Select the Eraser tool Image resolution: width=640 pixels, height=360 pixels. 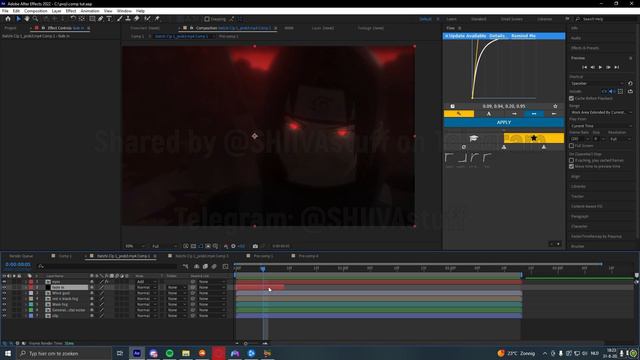coord(137,19)
